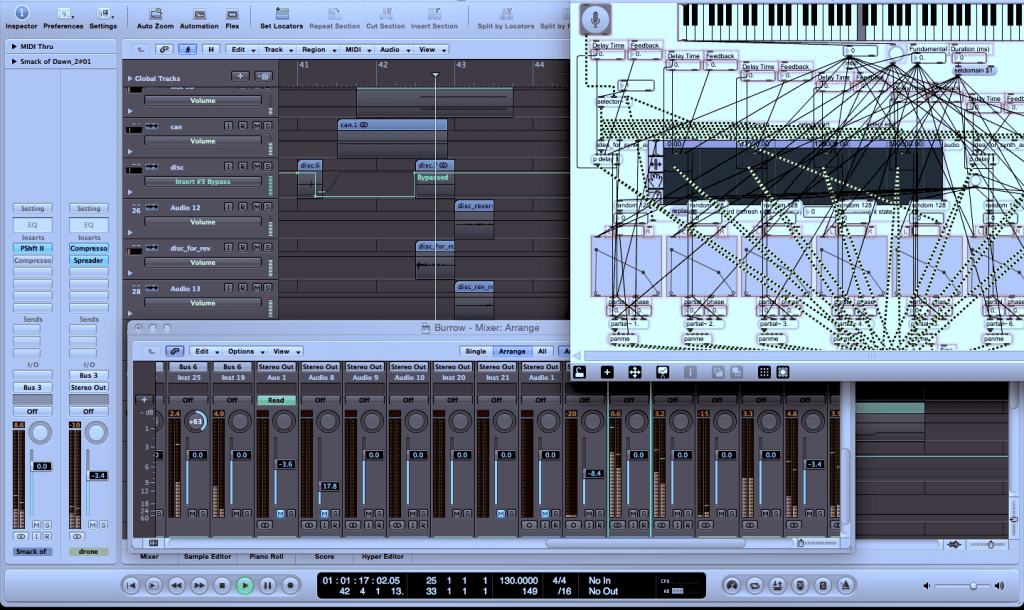Click the Max patcher lock icon
The height and width of the screenshot is (610, 1024).
tap(579, 372)
